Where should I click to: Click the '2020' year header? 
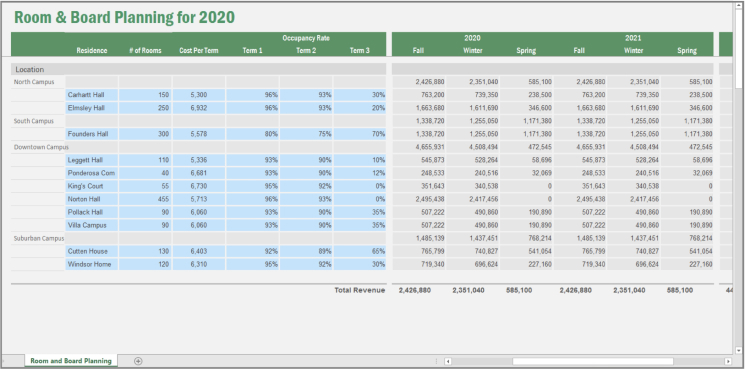(472, 38)
